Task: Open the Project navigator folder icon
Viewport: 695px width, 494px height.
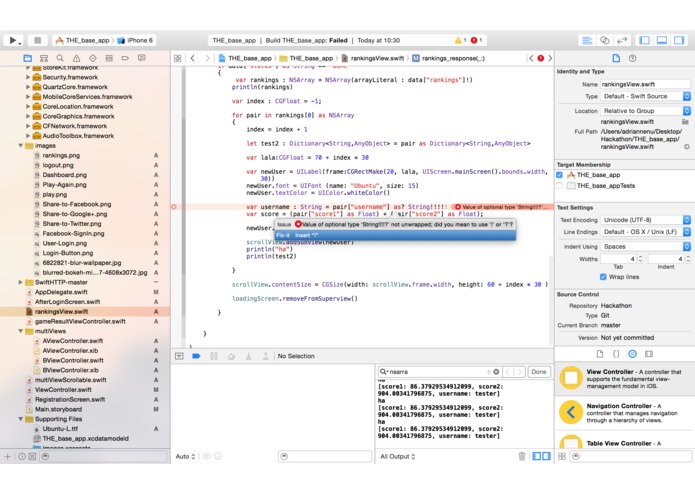Action: [27, 58]
